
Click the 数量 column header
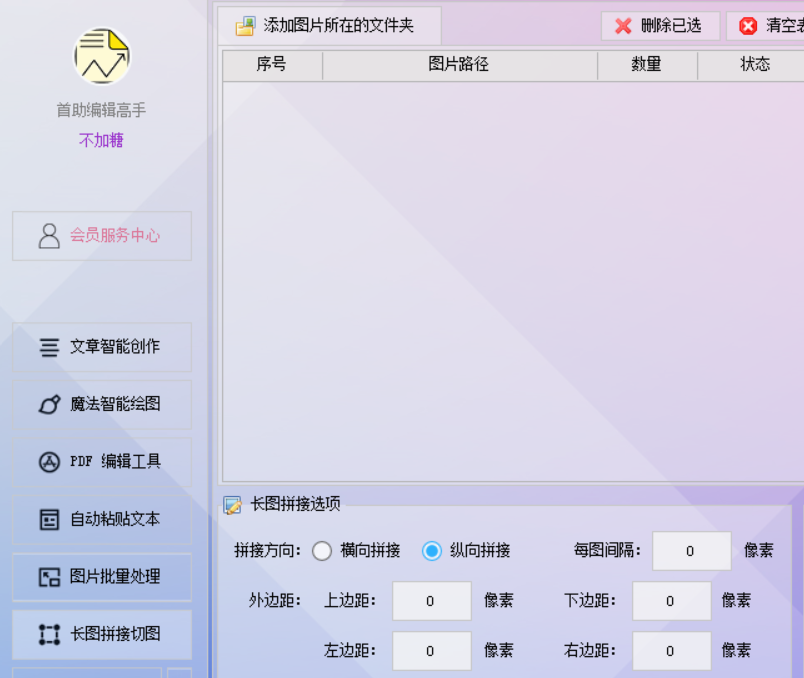(647, 65)
